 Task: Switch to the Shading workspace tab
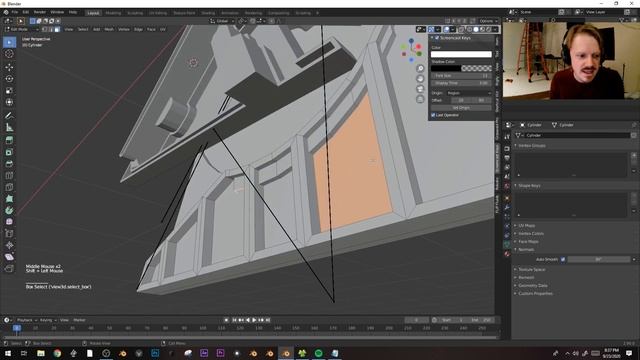(208, 13)
